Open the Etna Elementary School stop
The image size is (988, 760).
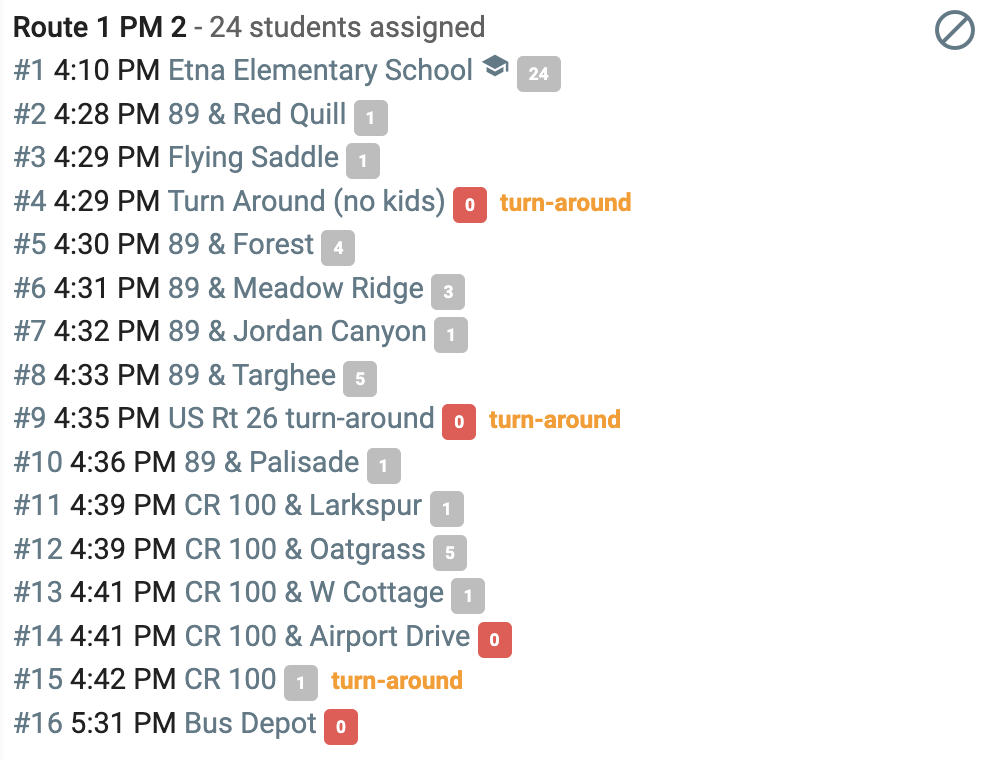tap(320, 70)
